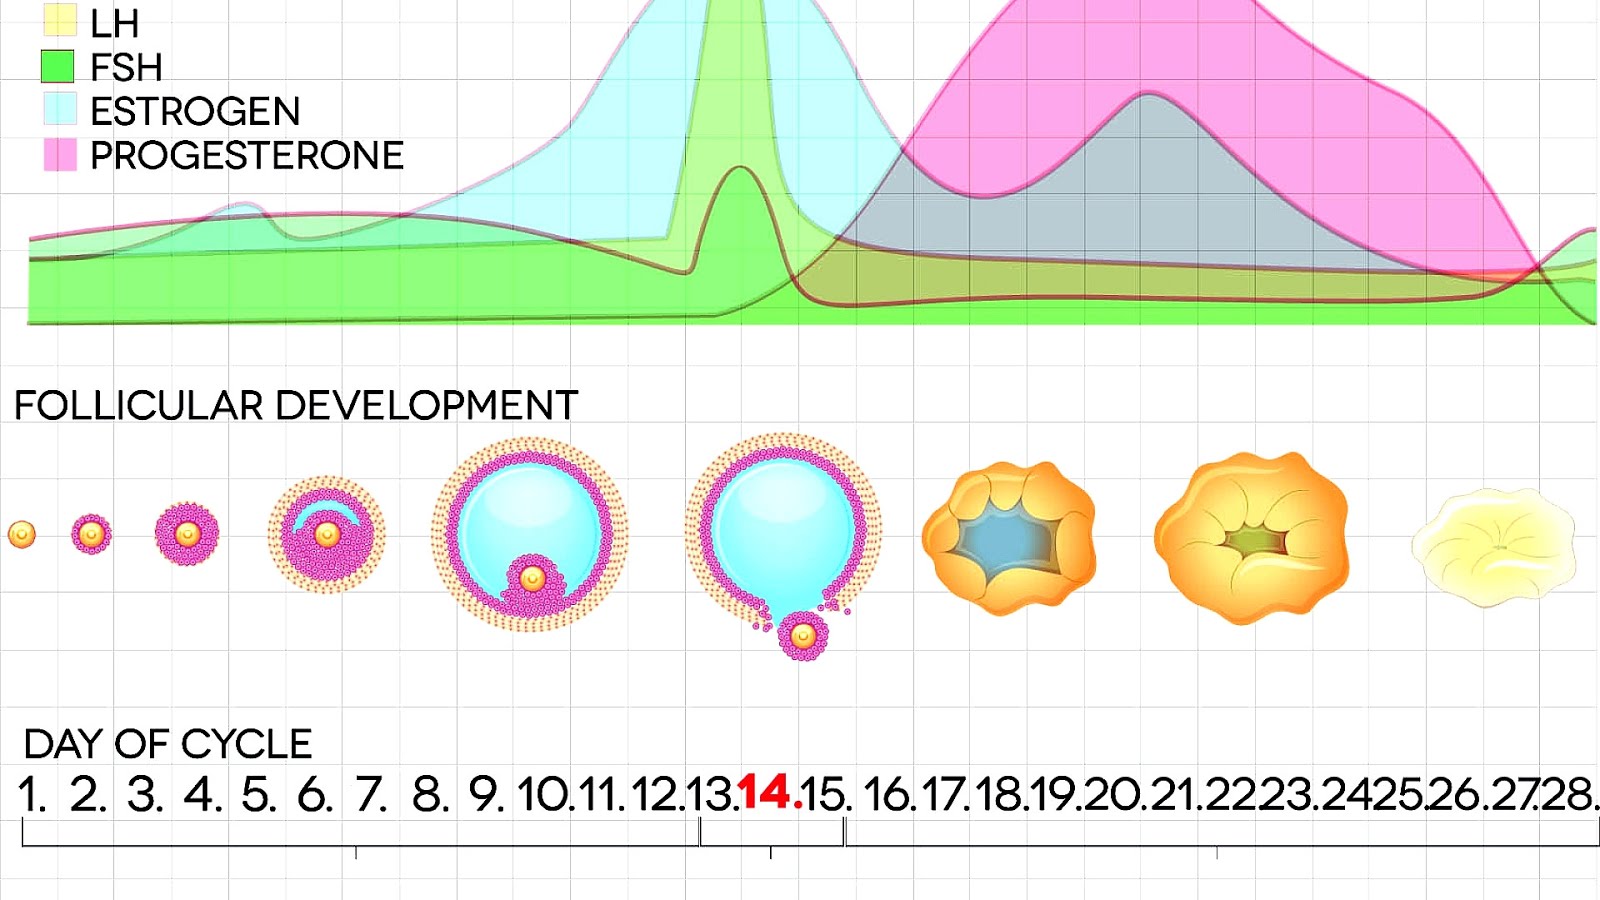The width and height of the screenshot is (1600, 900).
Task: Click day 25 on the cycle axis
Action: (x=1400, y=795)
